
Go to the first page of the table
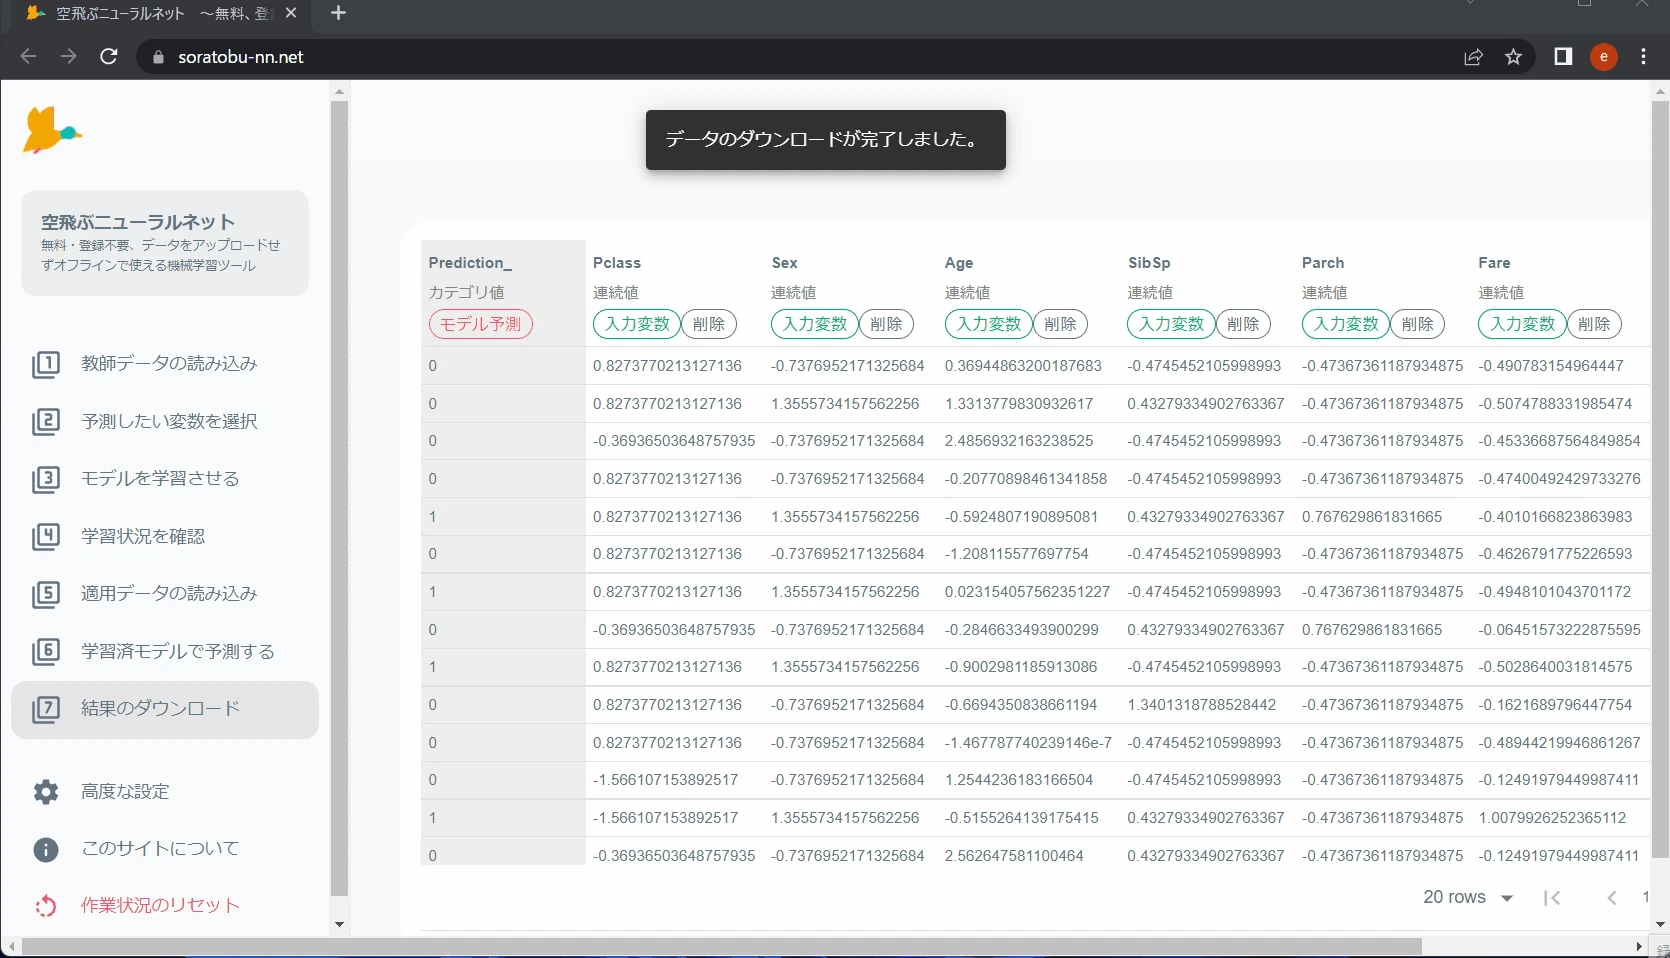(1552, 898)
